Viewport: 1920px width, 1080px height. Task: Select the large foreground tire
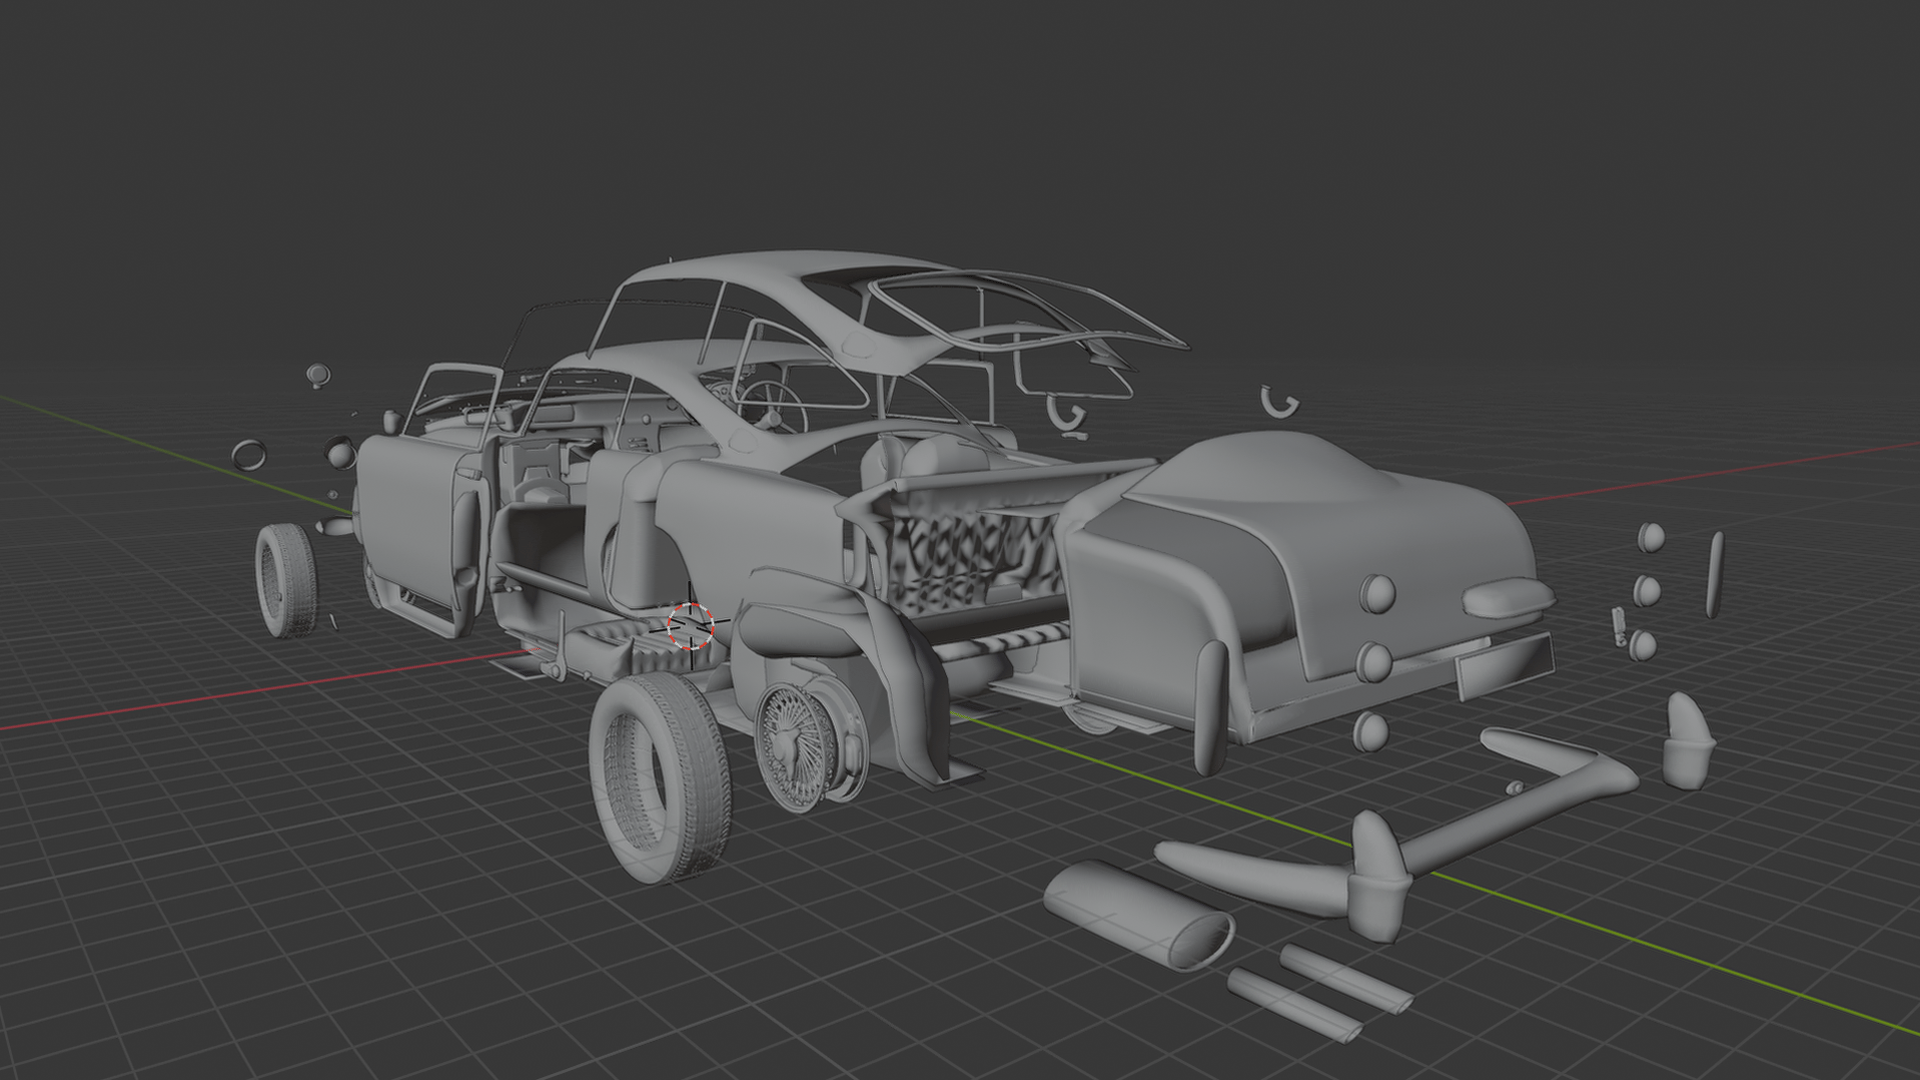[x=659, y=777]
